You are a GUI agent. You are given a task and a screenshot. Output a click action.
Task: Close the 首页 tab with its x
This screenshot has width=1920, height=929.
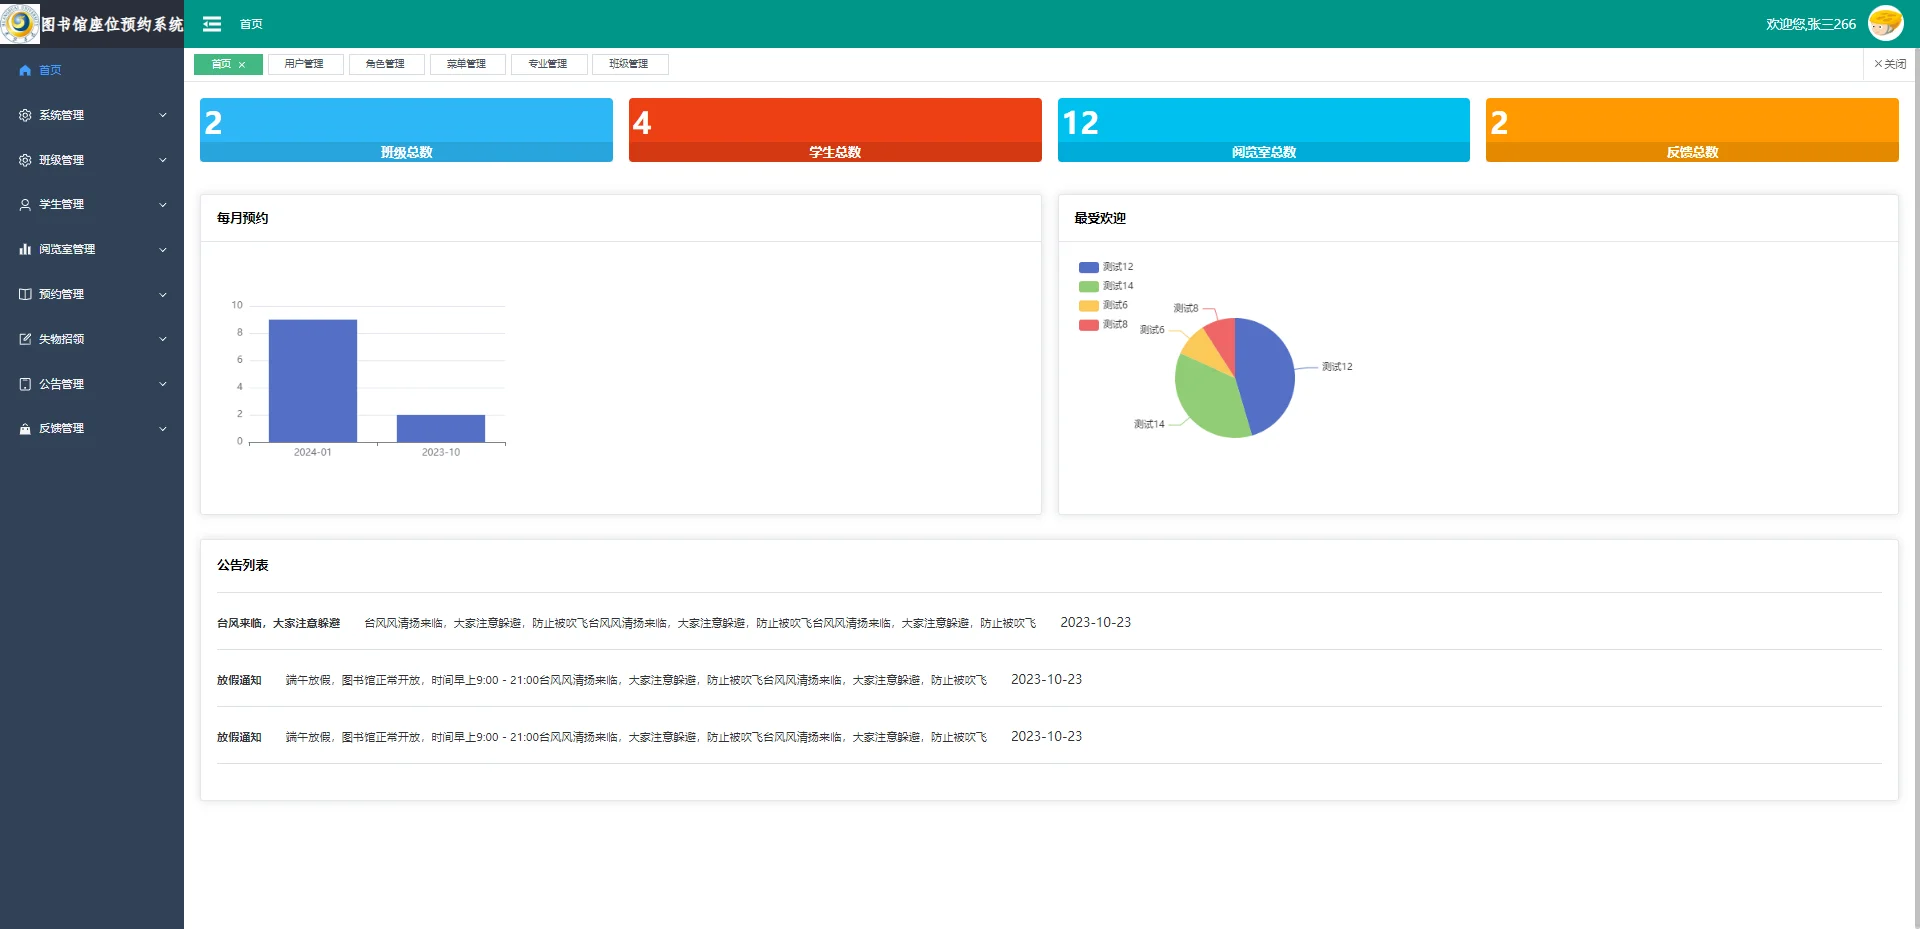242,65
